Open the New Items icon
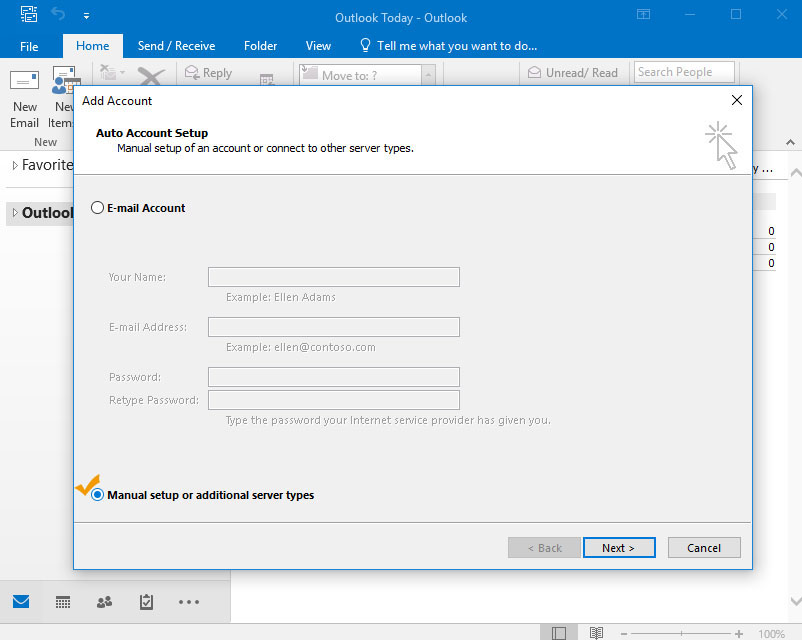Viewport: 802px width, 640px height. coord(66,80)
